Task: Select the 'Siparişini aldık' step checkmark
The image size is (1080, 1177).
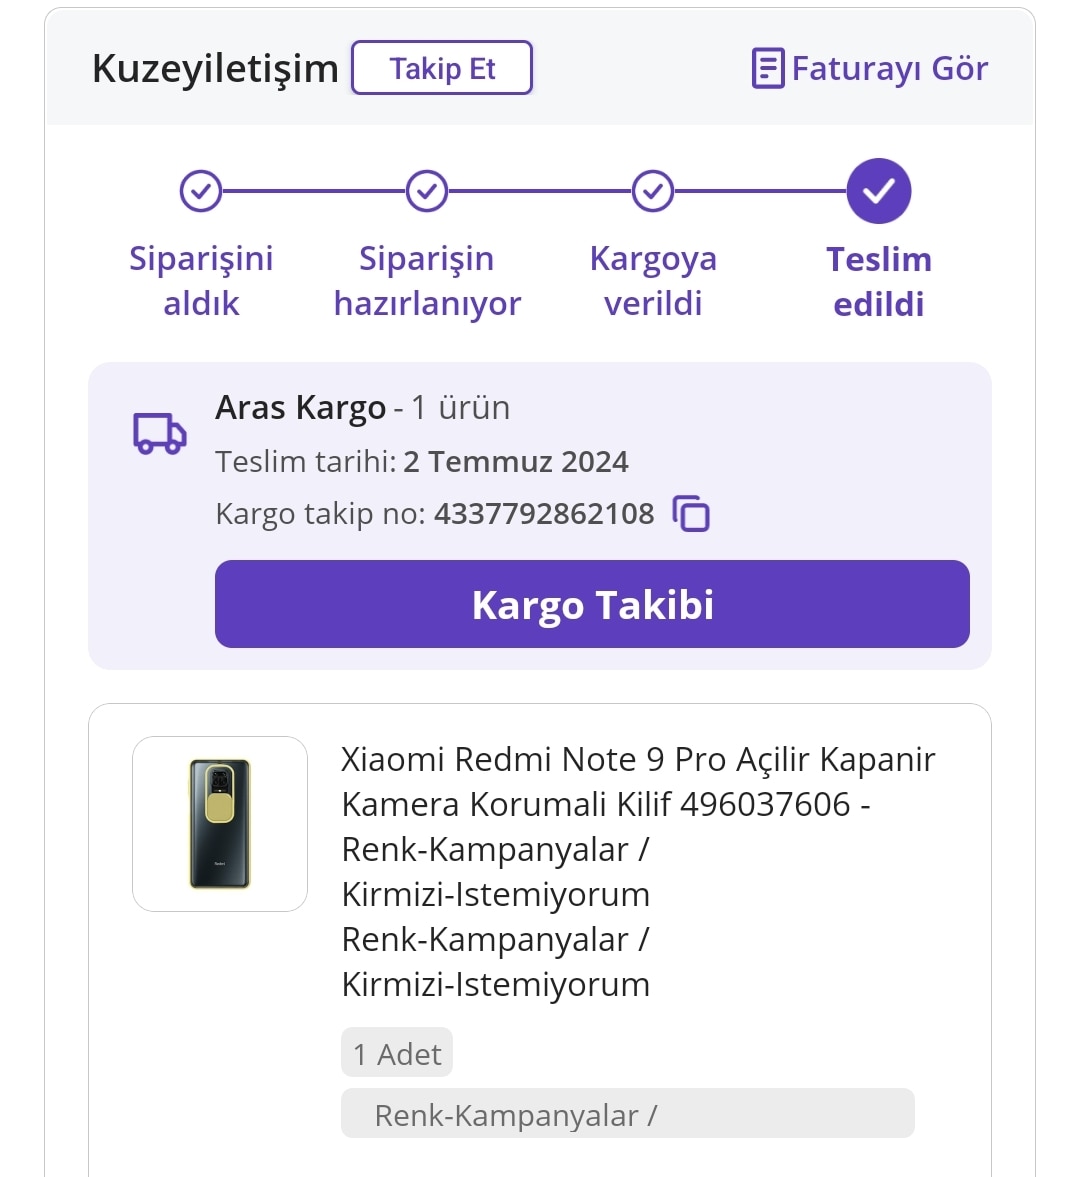Action: point(200,191)
